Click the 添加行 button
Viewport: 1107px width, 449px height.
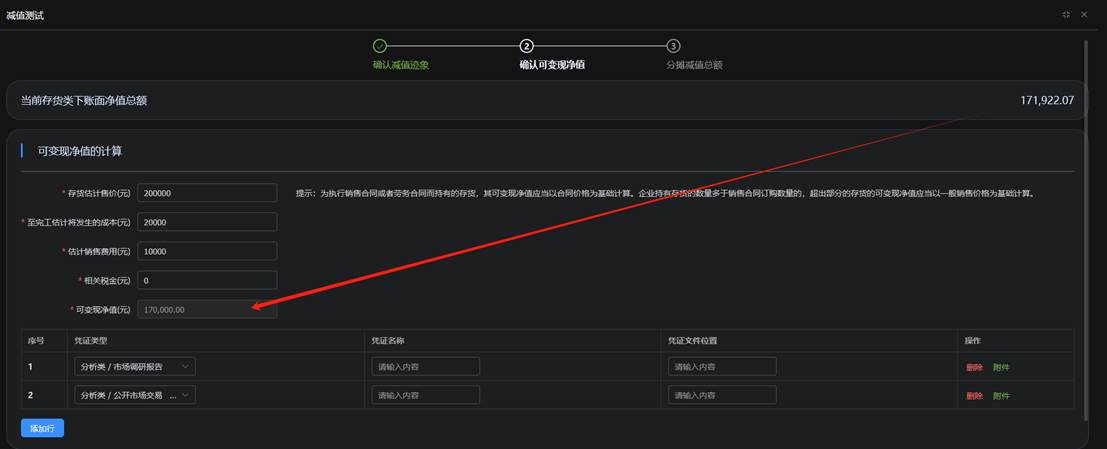[x=42, y=428]
